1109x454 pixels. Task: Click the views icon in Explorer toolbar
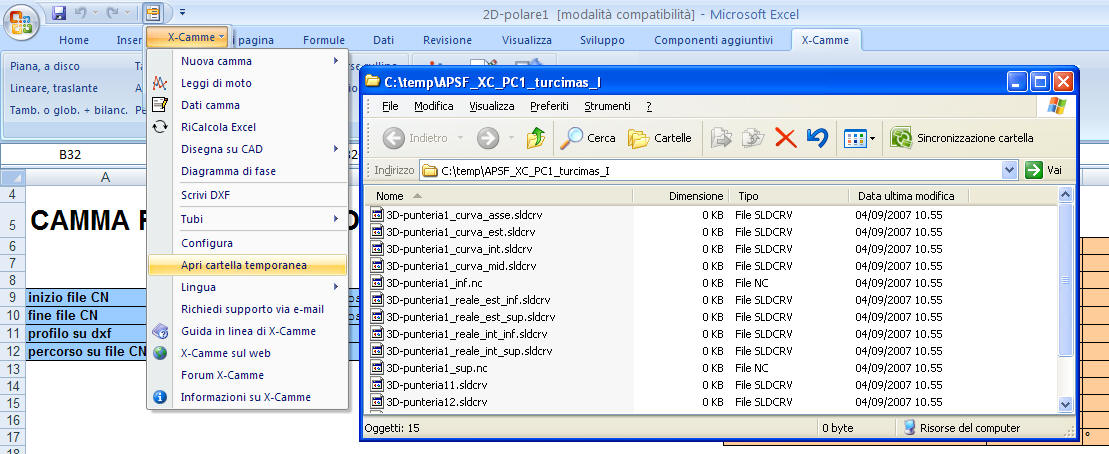coord(855,138)
